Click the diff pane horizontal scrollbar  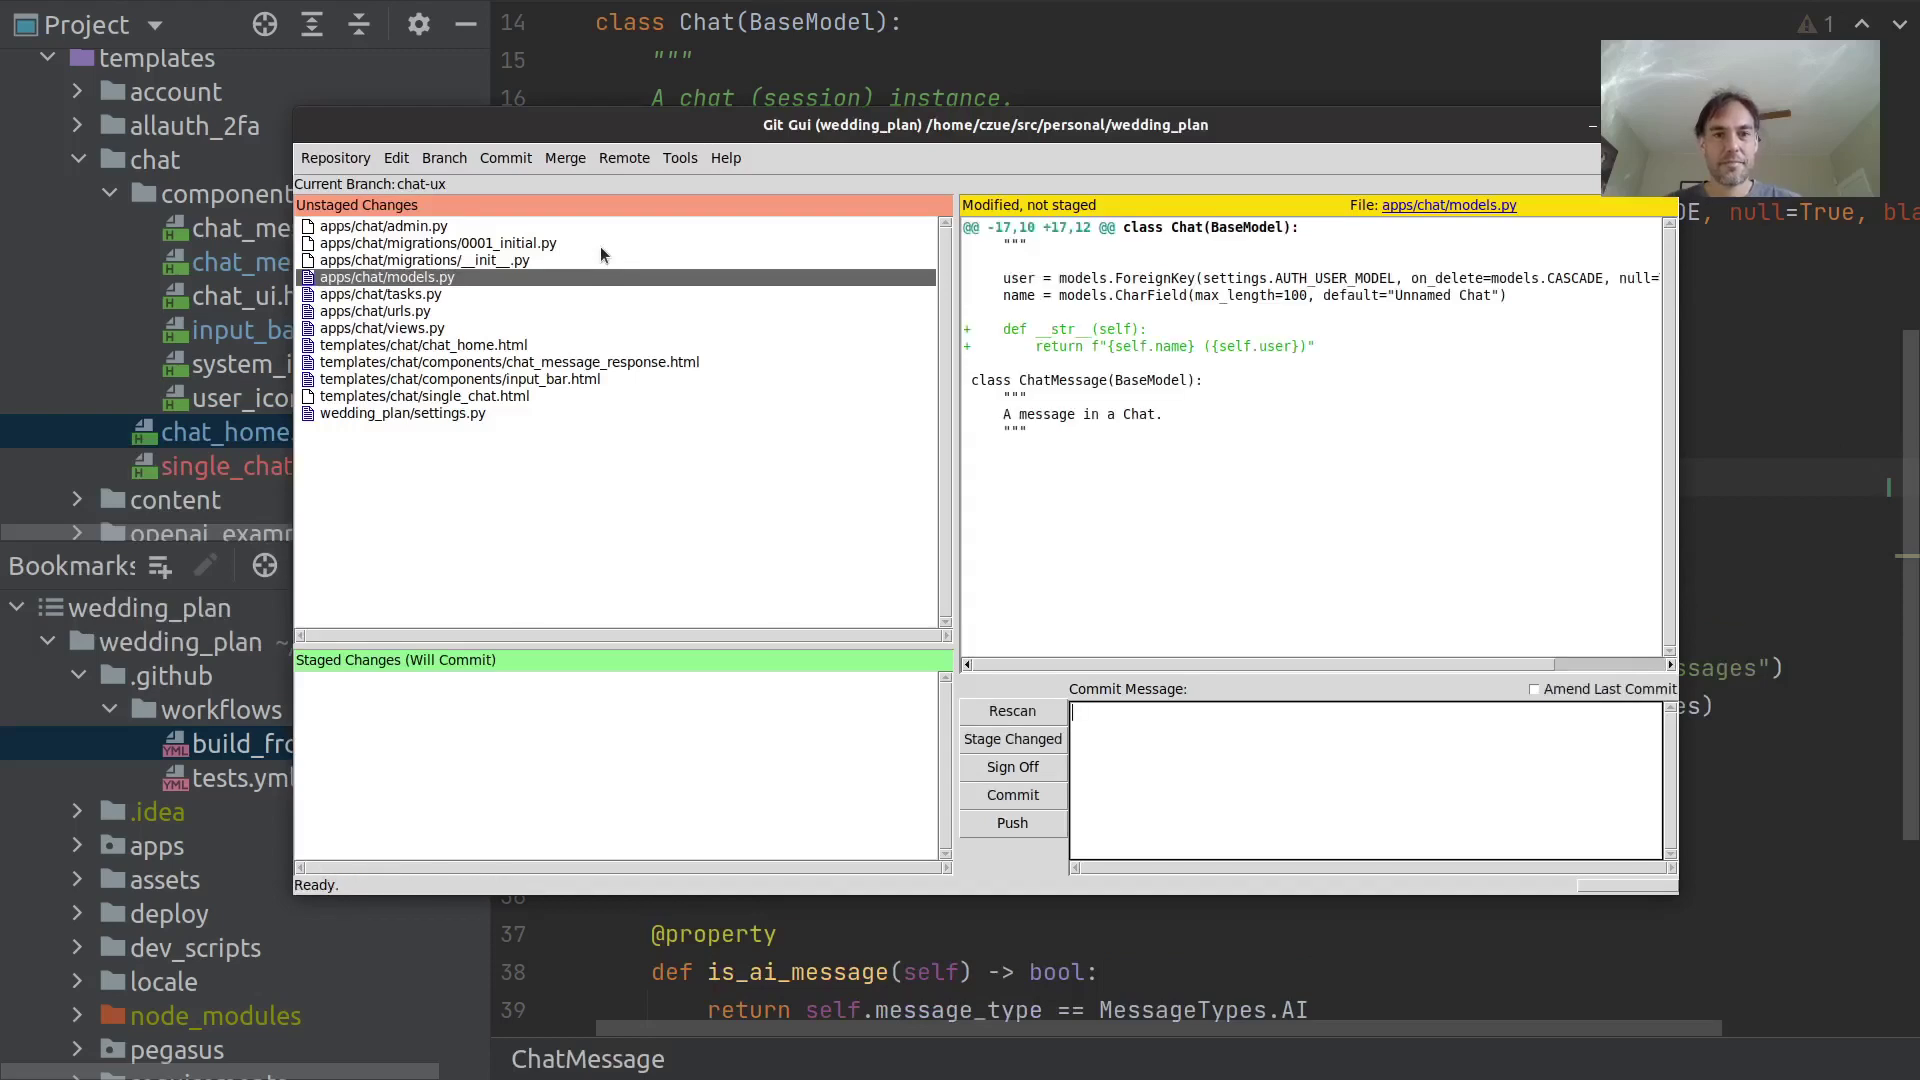(1260, 665)
